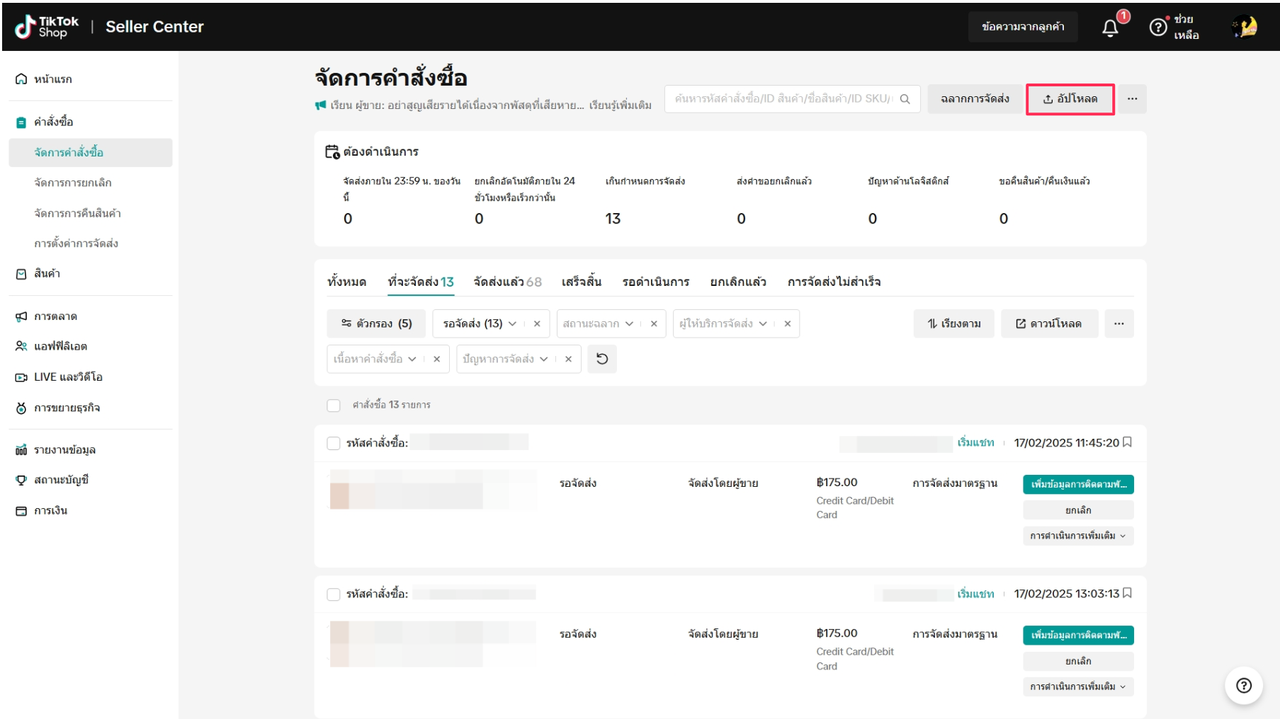Click the bookmark icon on first order

click(x=1128, y=442)
